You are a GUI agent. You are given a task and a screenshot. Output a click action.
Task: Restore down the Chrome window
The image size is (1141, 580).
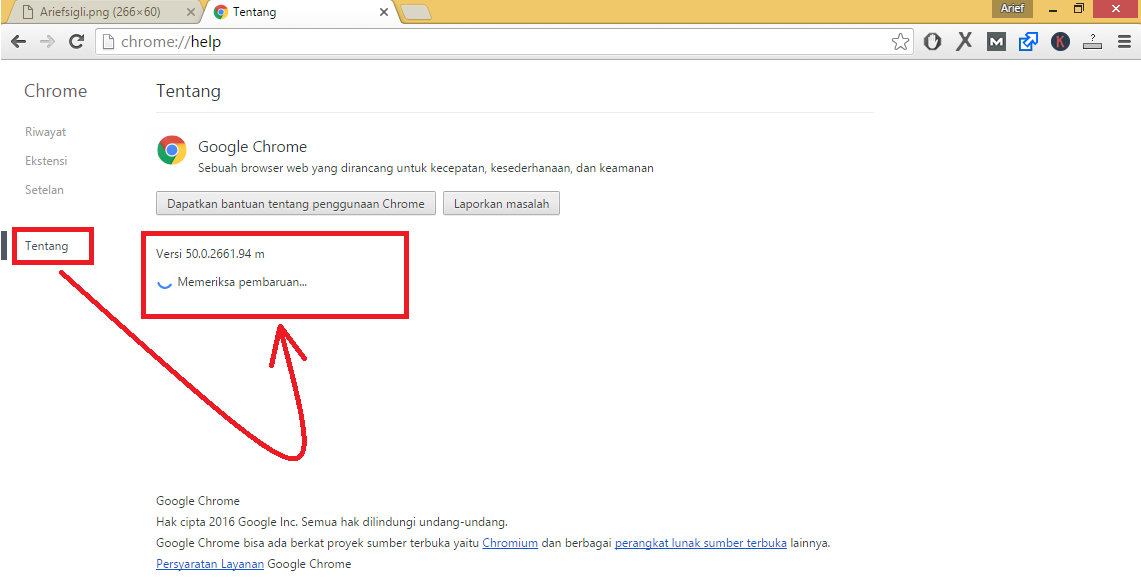tap(1079, 9)
